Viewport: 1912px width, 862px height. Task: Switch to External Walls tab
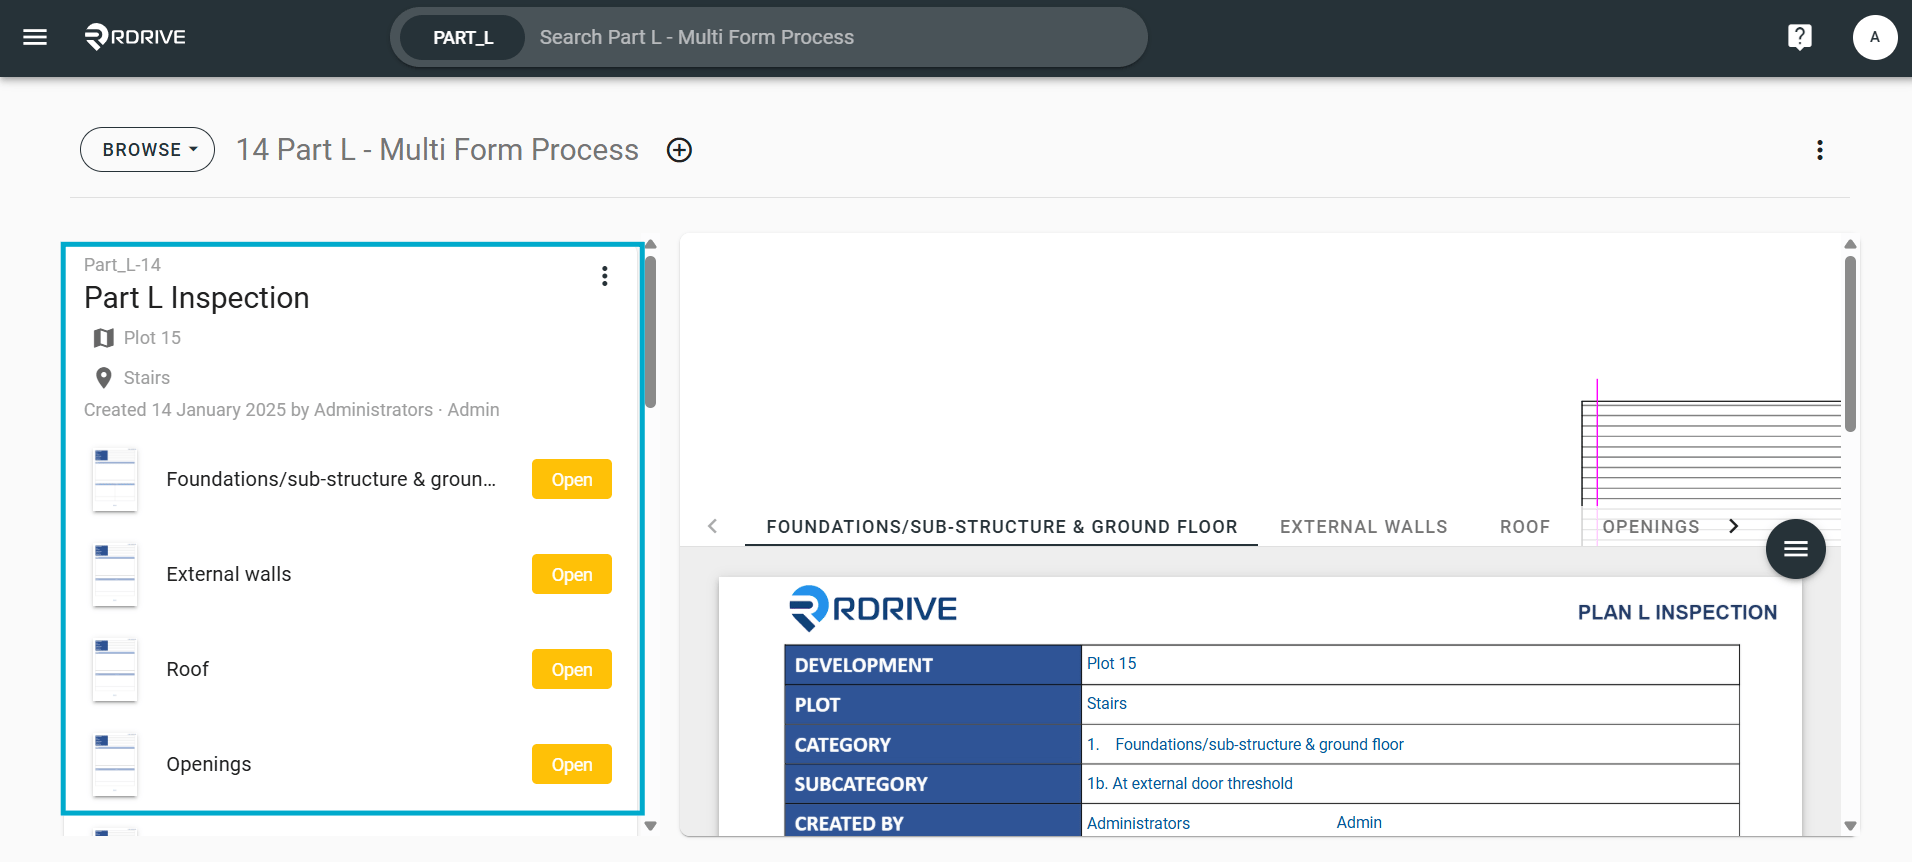pos(1364,527)
